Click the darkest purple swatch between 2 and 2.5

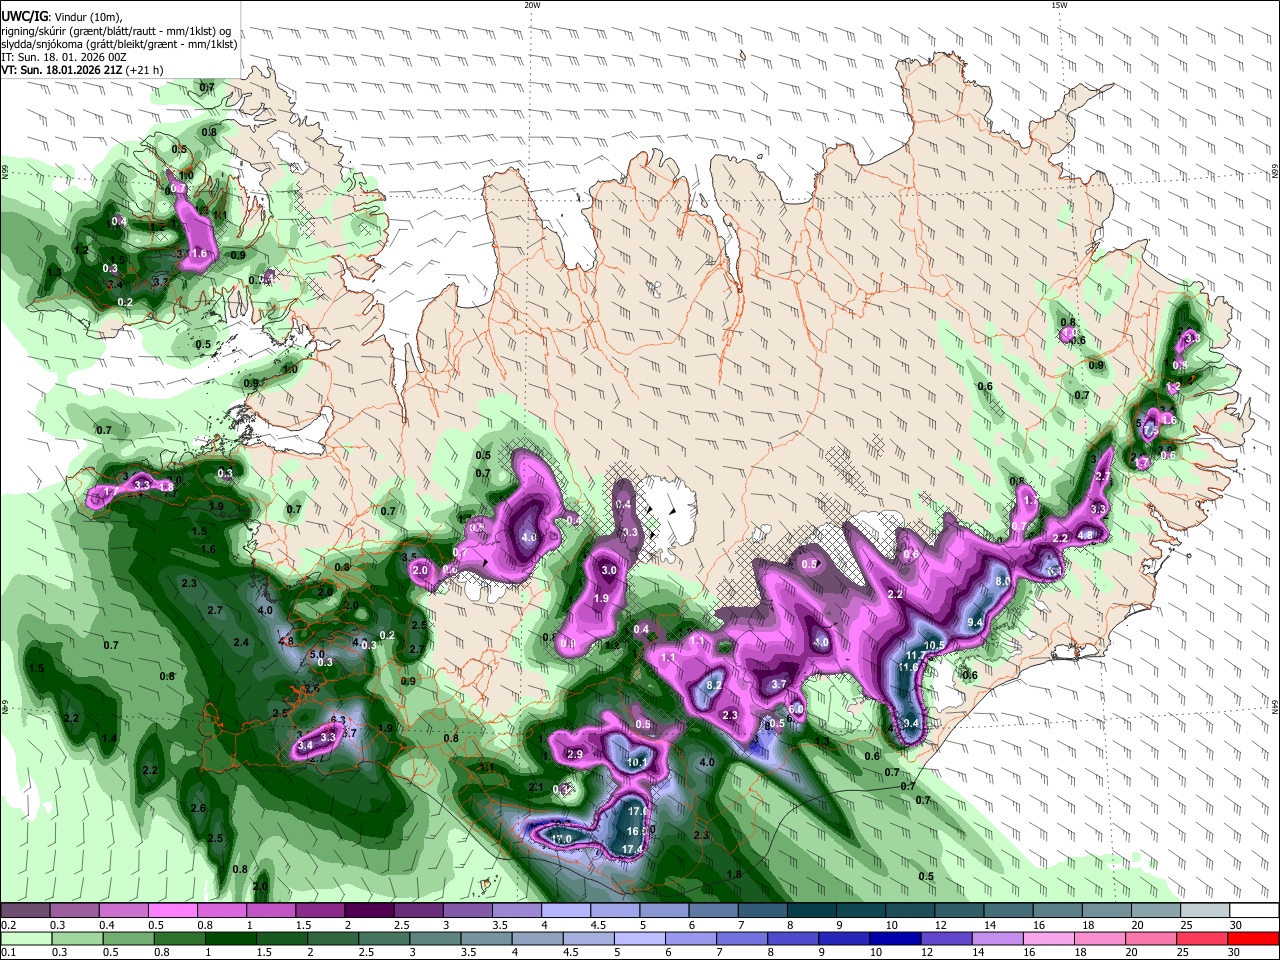coord(369,911)
